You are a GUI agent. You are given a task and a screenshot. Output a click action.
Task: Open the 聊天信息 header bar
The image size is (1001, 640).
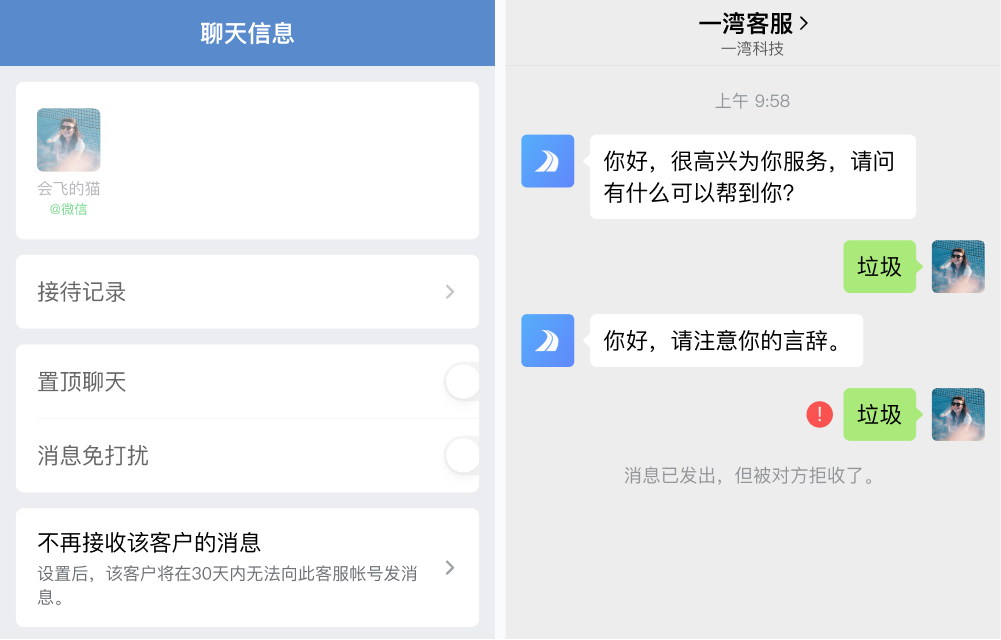click(247, 32)
